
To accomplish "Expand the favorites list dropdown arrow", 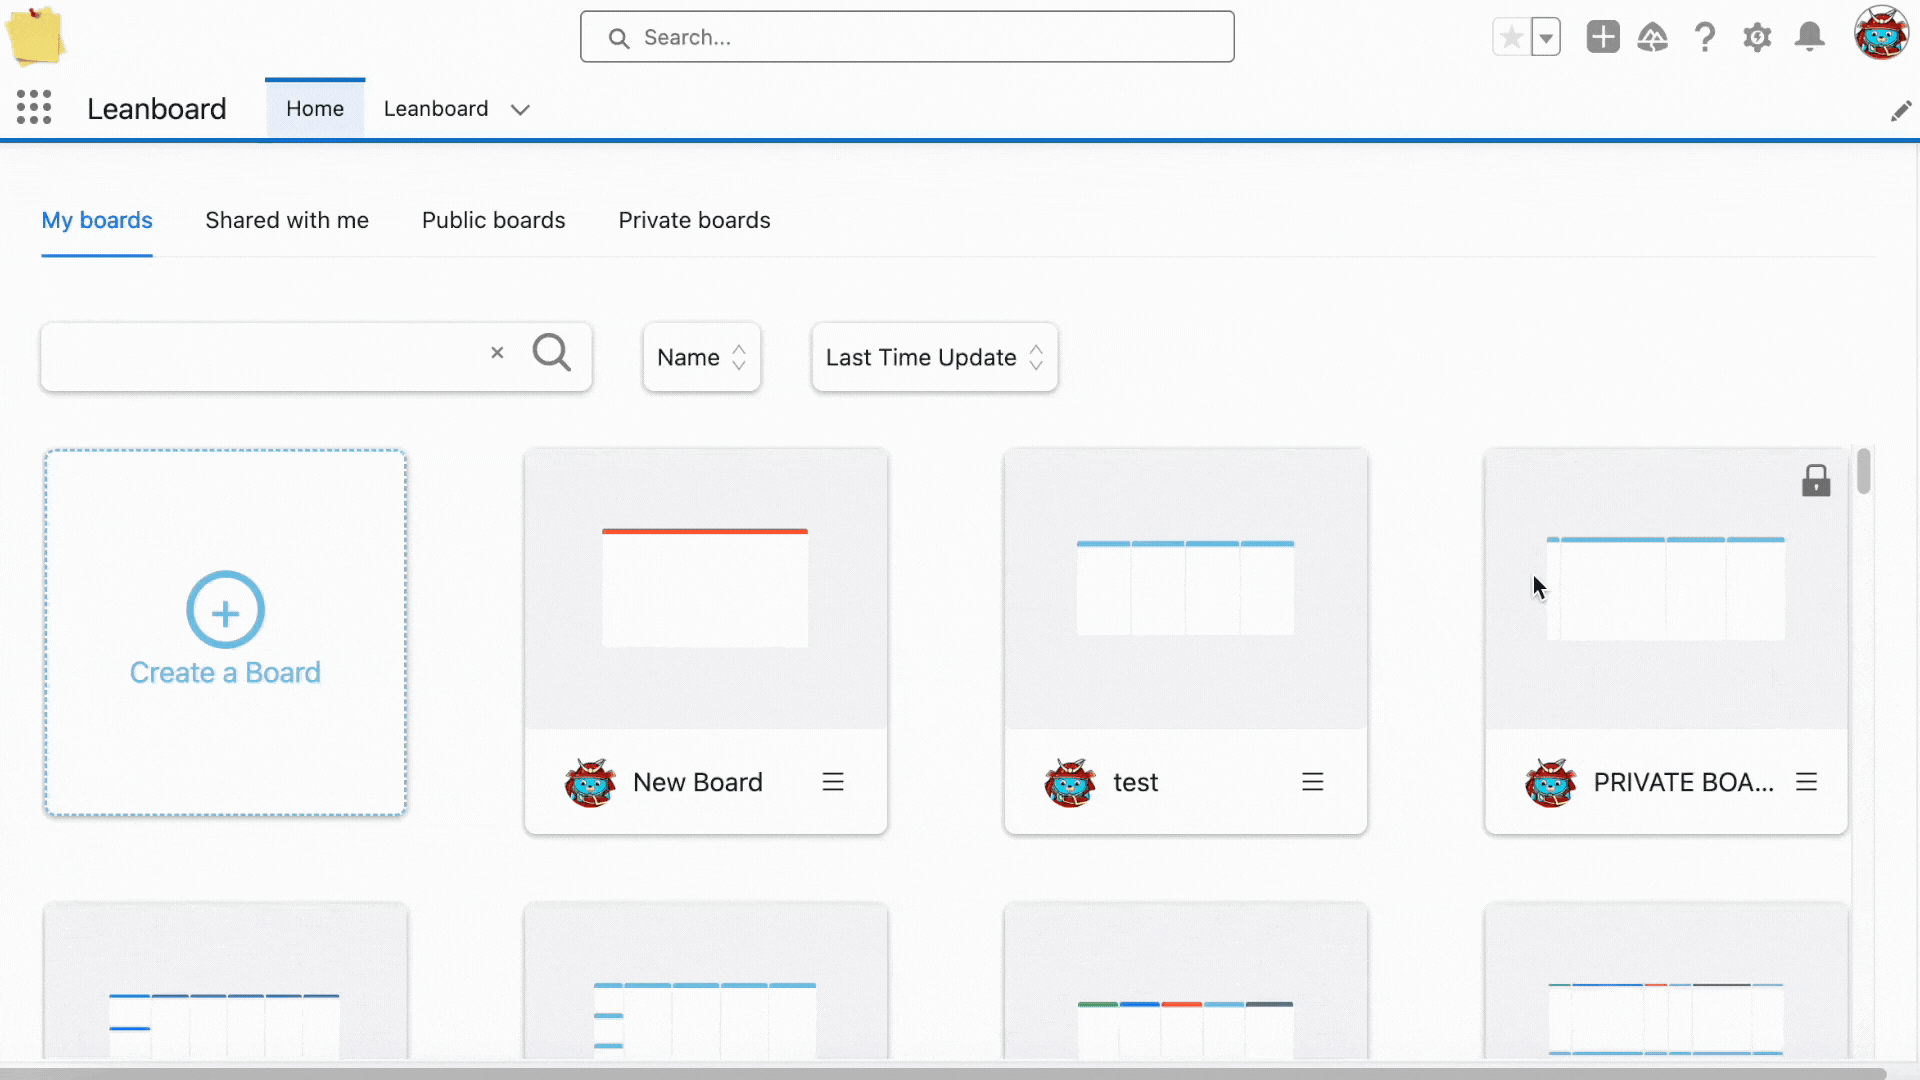I will tap(1546, 38).
